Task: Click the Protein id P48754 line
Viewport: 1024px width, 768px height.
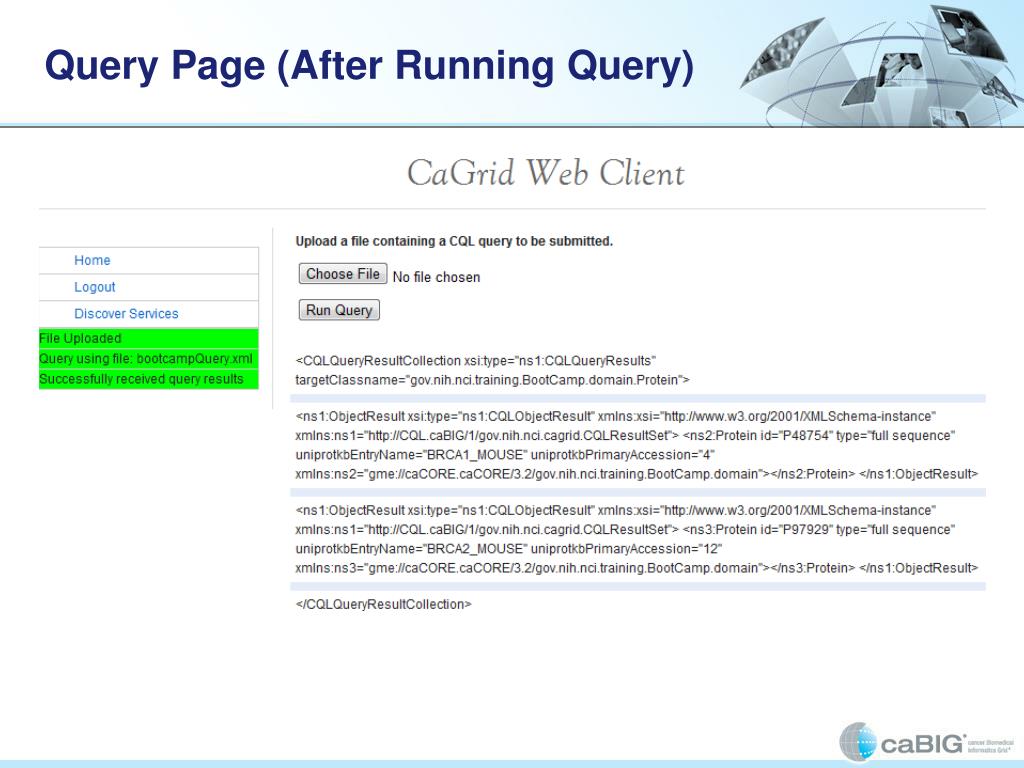Action: click(625, 436)
